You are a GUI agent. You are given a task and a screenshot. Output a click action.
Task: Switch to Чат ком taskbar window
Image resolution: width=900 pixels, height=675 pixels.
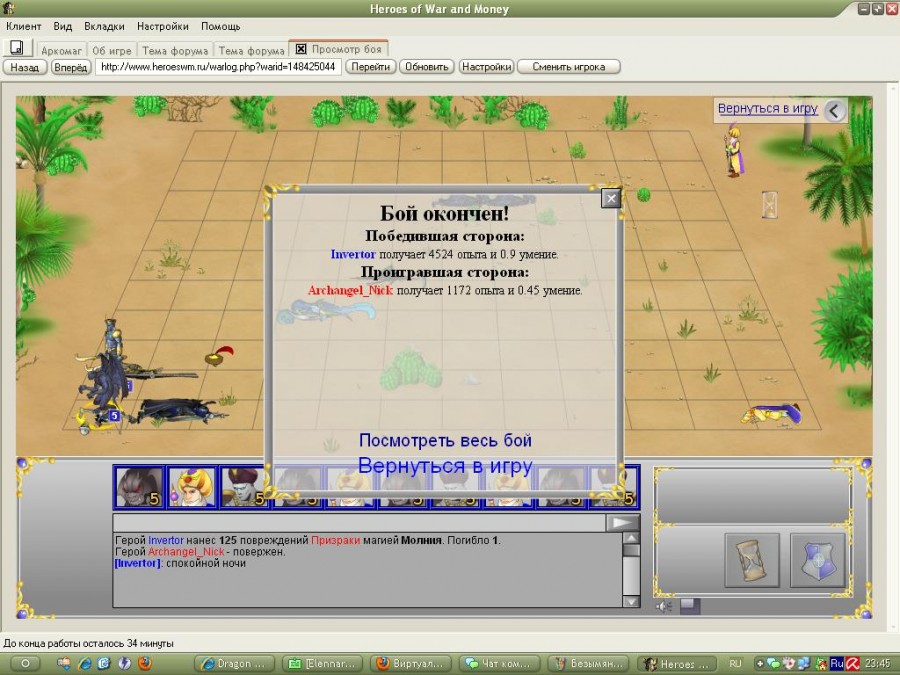point(498,664)
